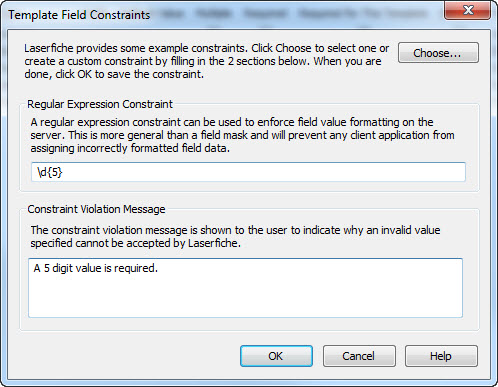Open Help for field constraints

point(441,356)
